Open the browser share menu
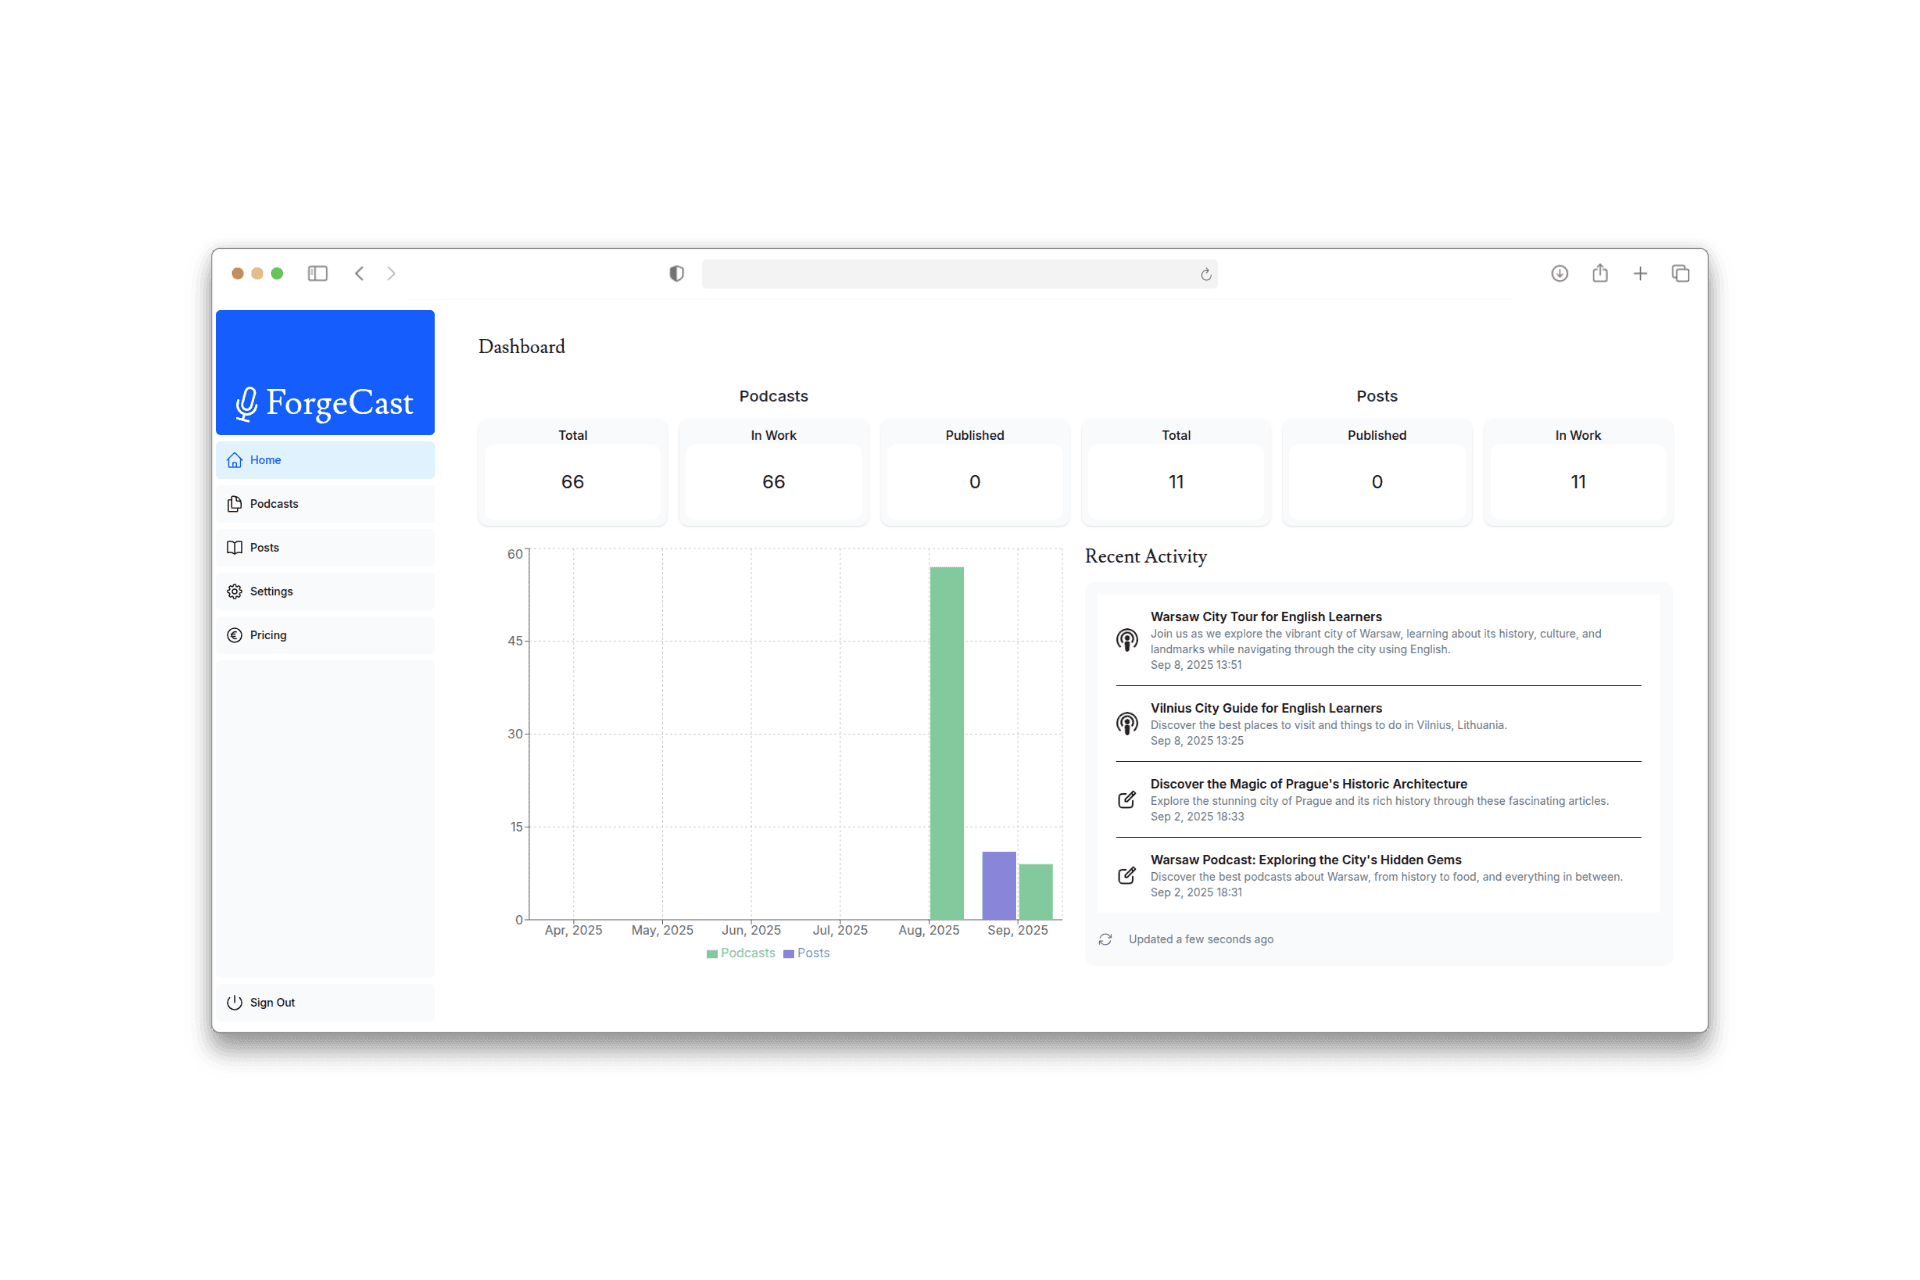The width and height of the screenshot is (1920, 1280). click(x=1599, y=273)
